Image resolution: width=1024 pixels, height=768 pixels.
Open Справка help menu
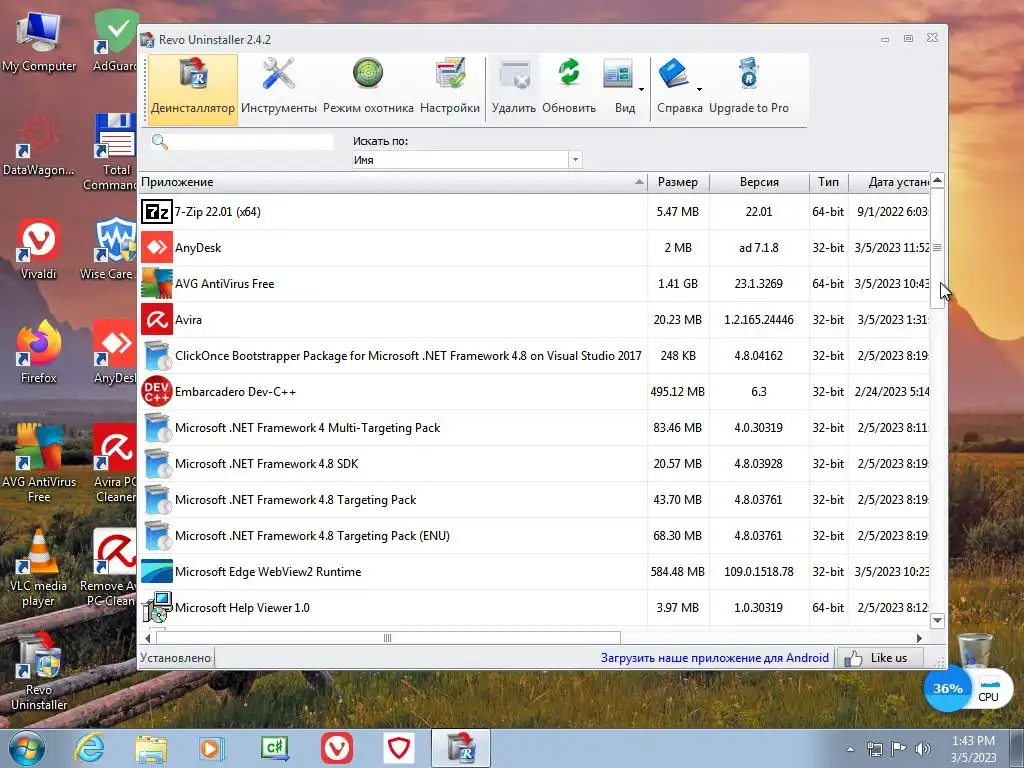pyautogui.click(x=679, y=88)
